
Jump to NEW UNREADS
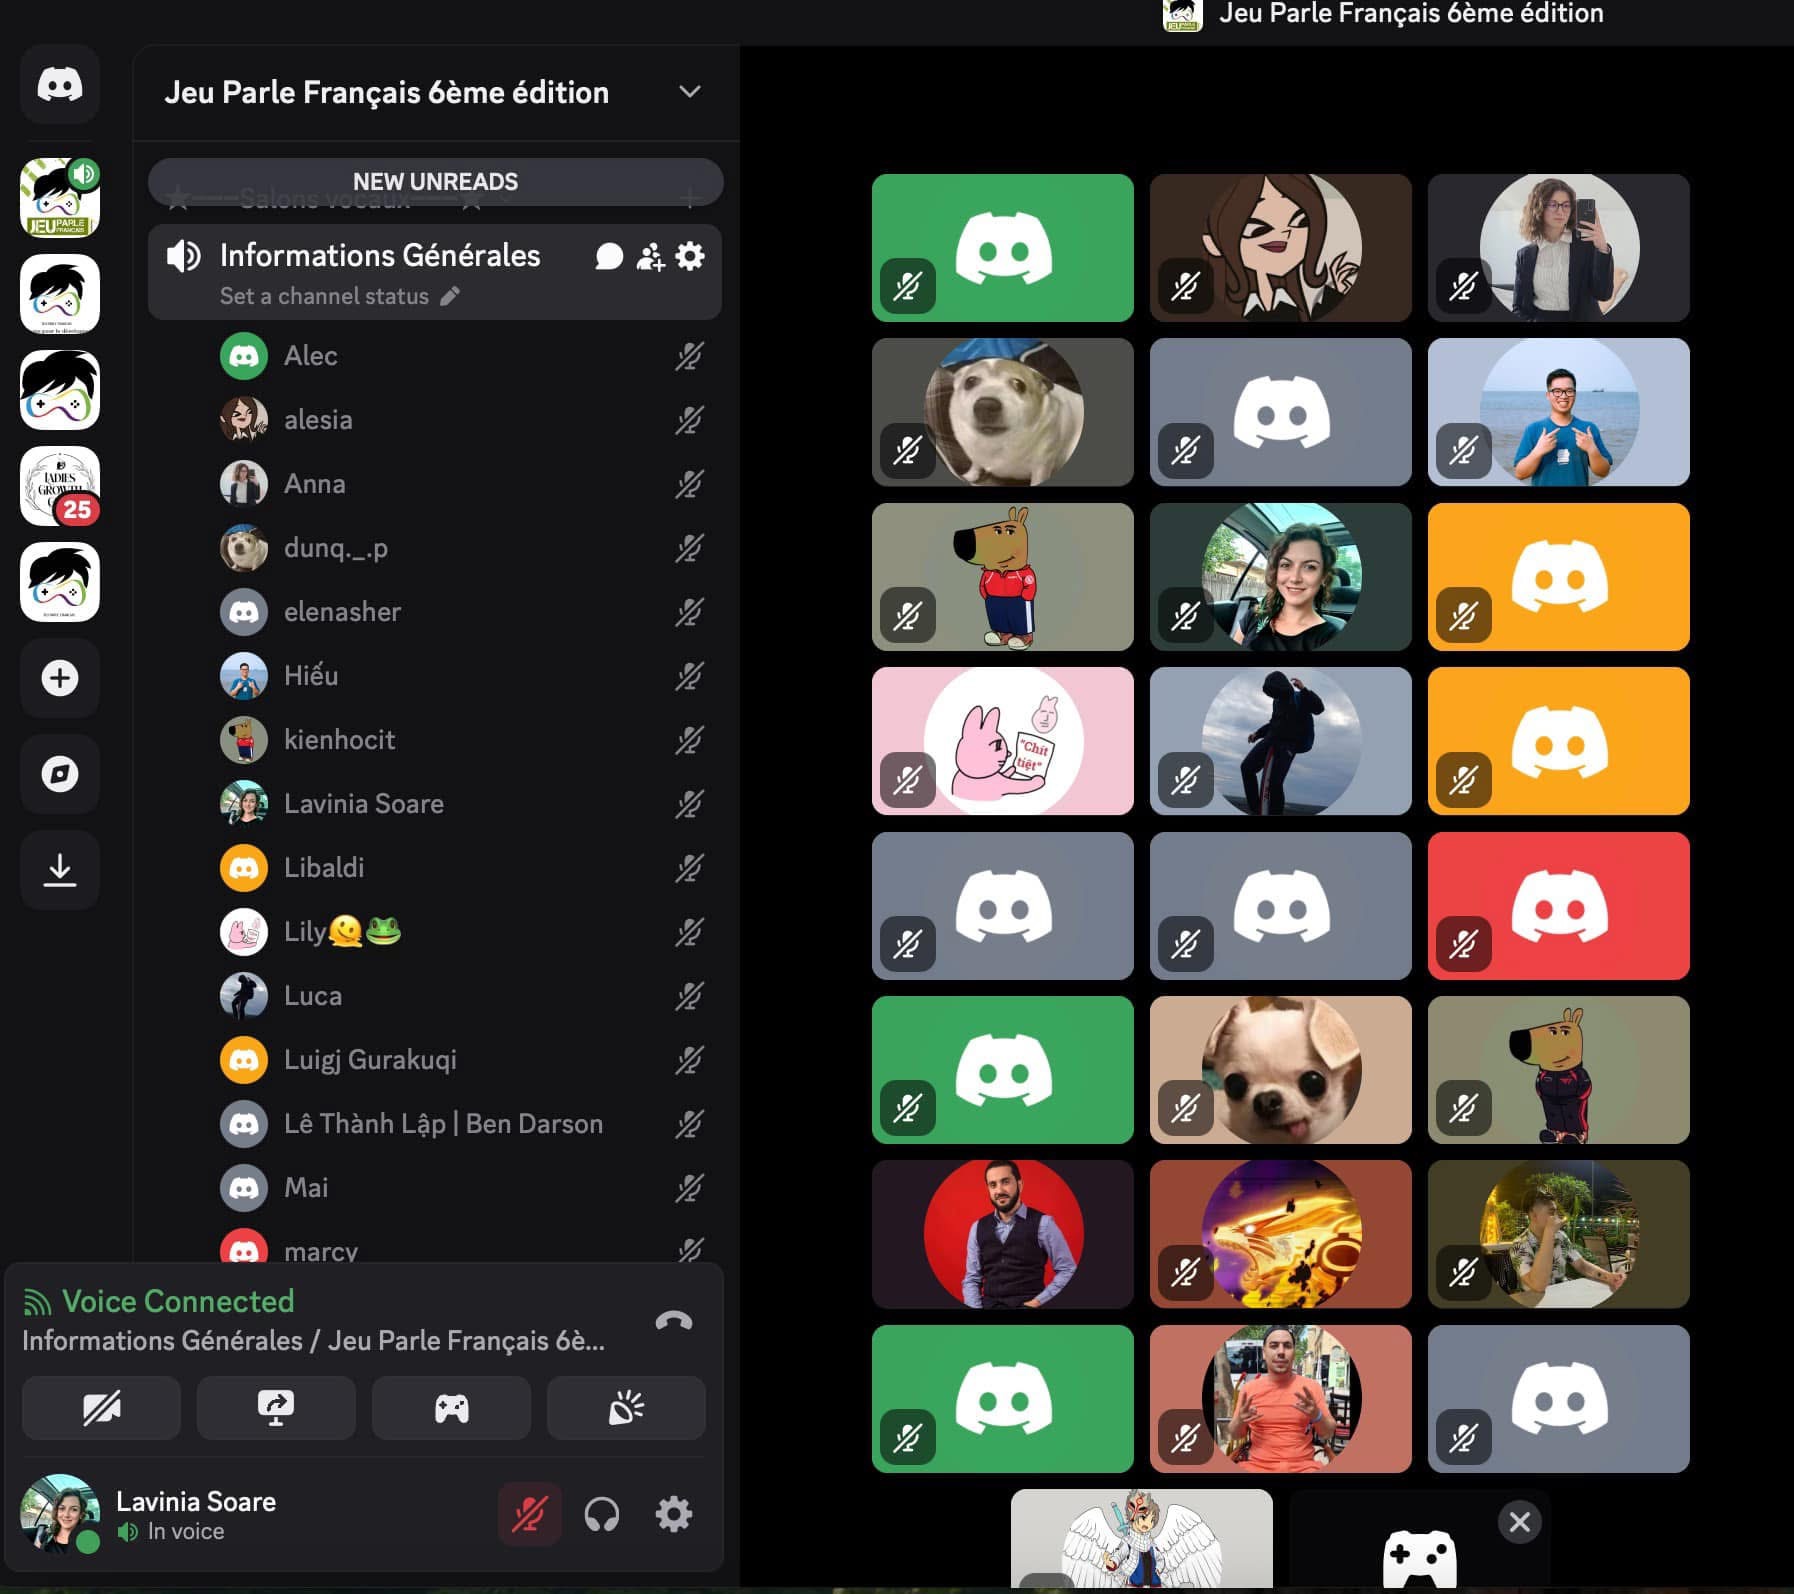(435, 182)
